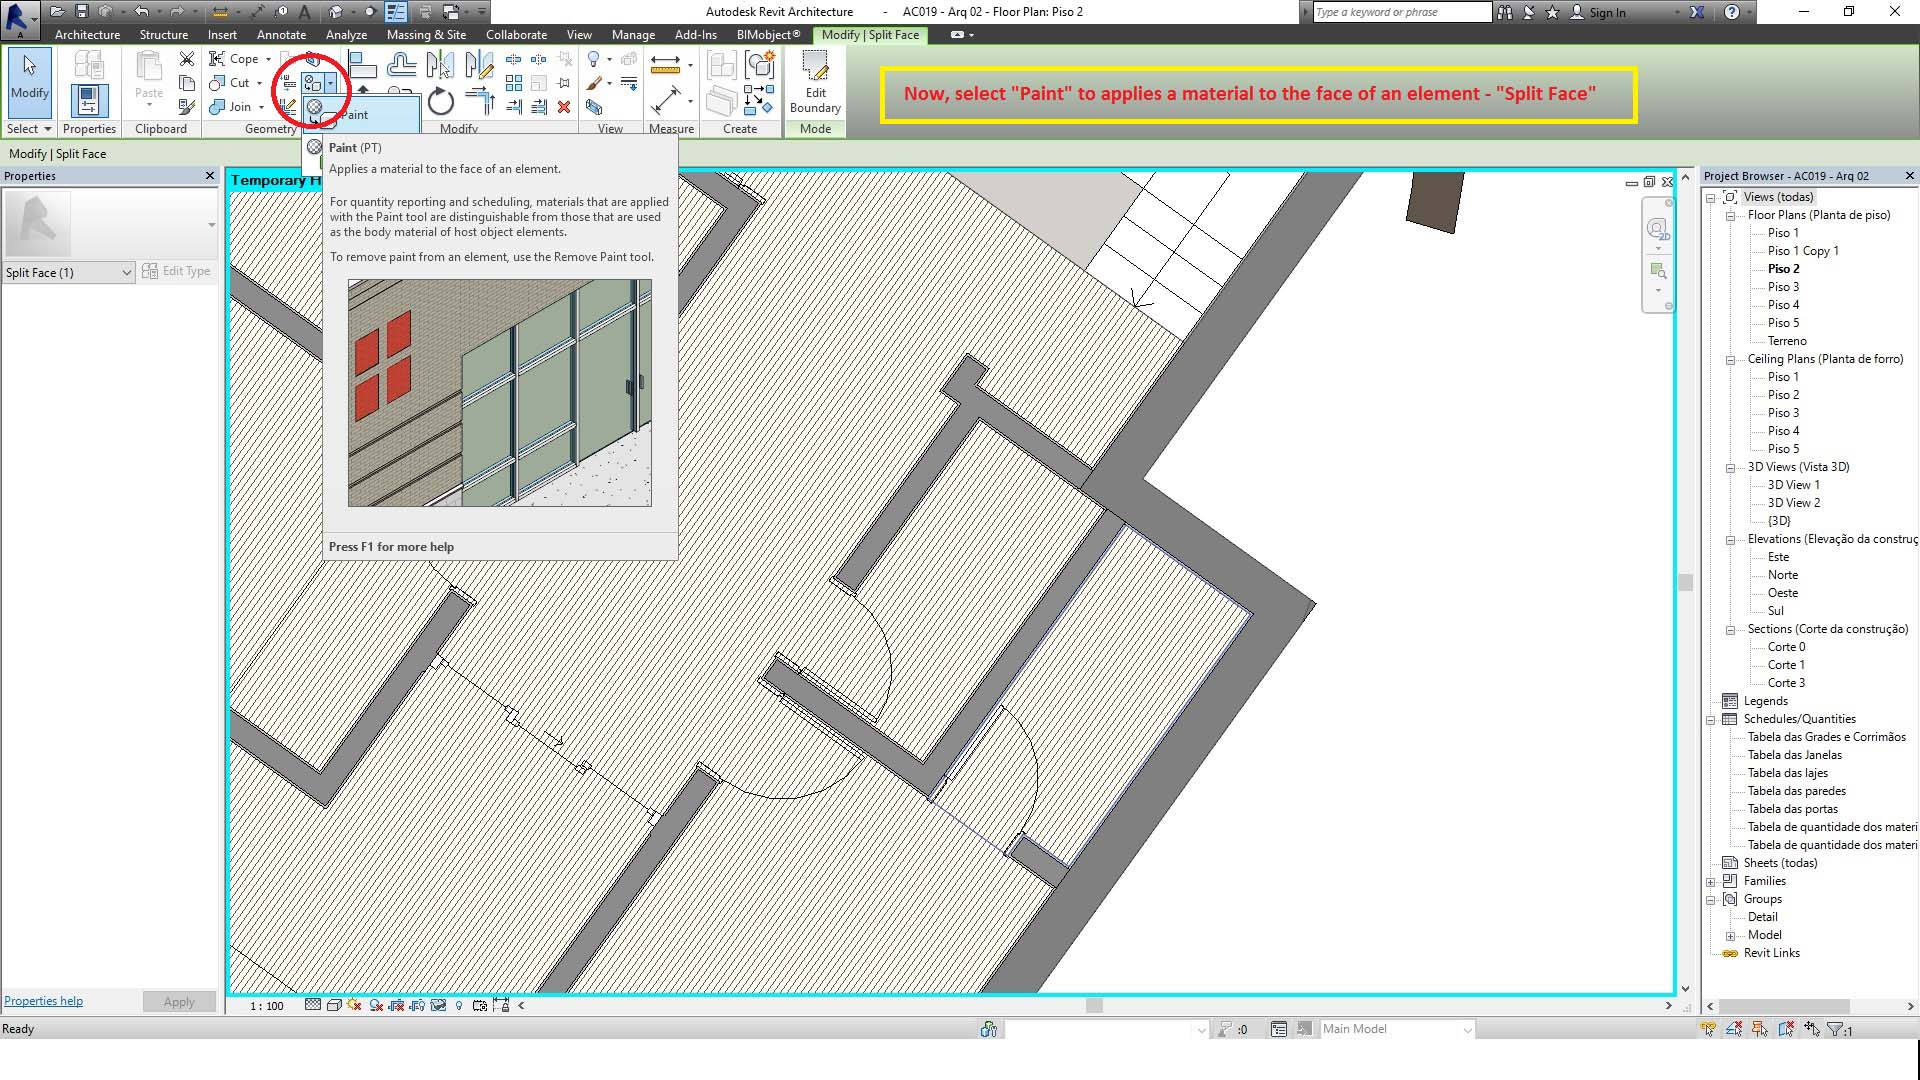Toggle Sun Path off in view controls
The image size is (1920, 1080).
tap(354, 1005)
